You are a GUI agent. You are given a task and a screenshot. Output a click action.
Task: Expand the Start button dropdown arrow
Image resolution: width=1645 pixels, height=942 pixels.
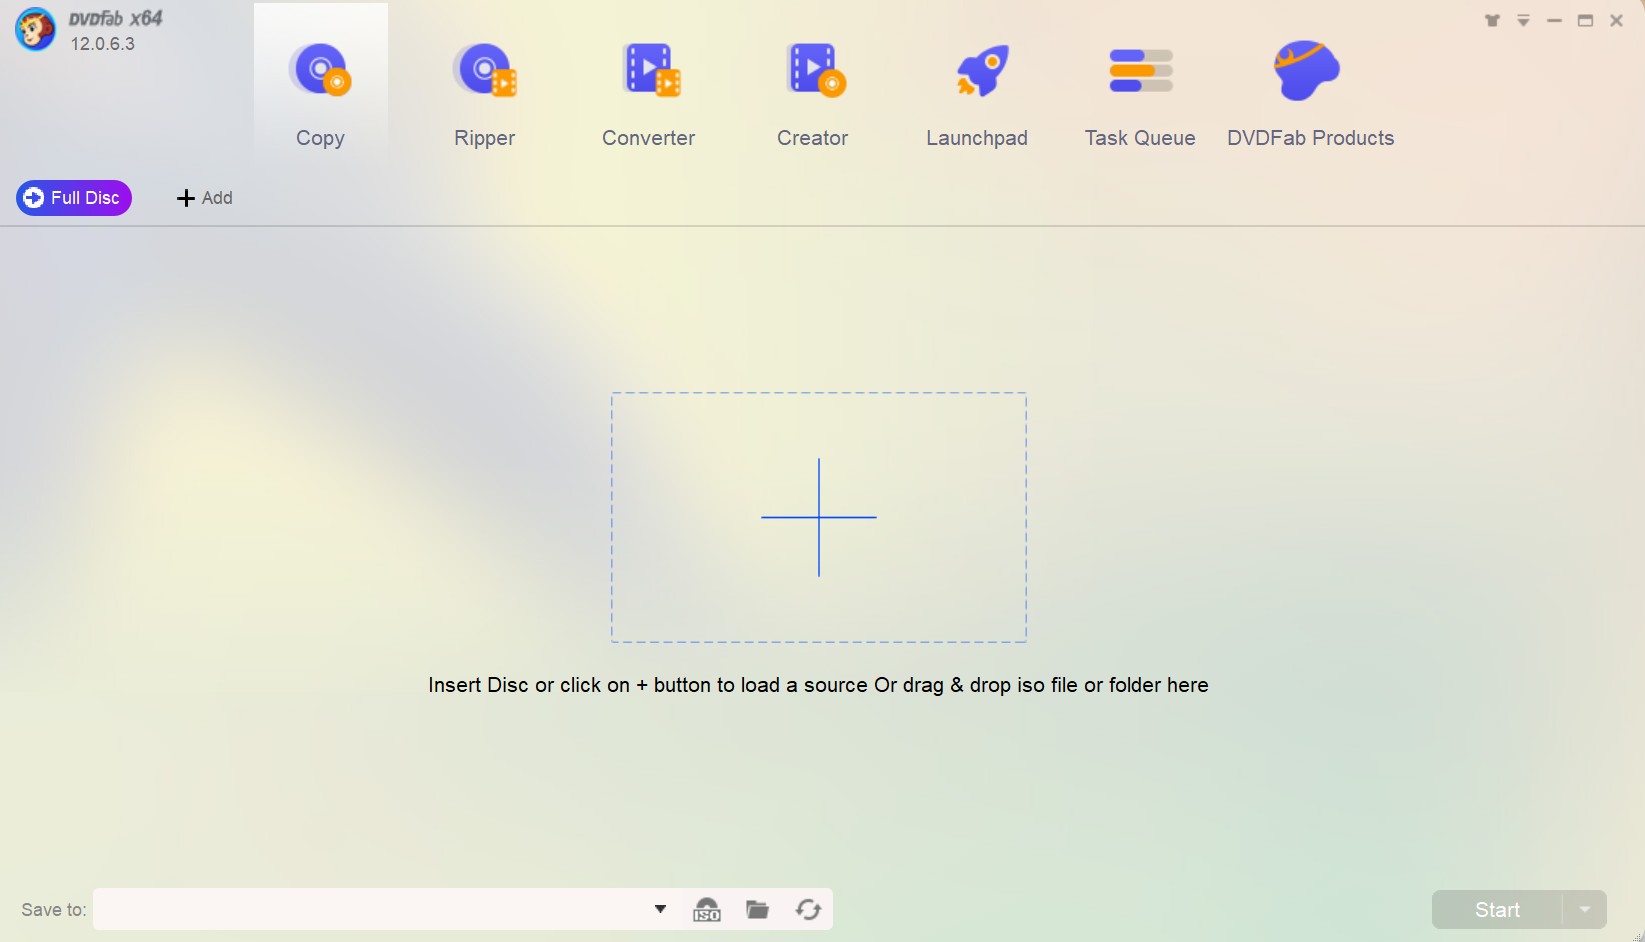(x=1585, y=910)
